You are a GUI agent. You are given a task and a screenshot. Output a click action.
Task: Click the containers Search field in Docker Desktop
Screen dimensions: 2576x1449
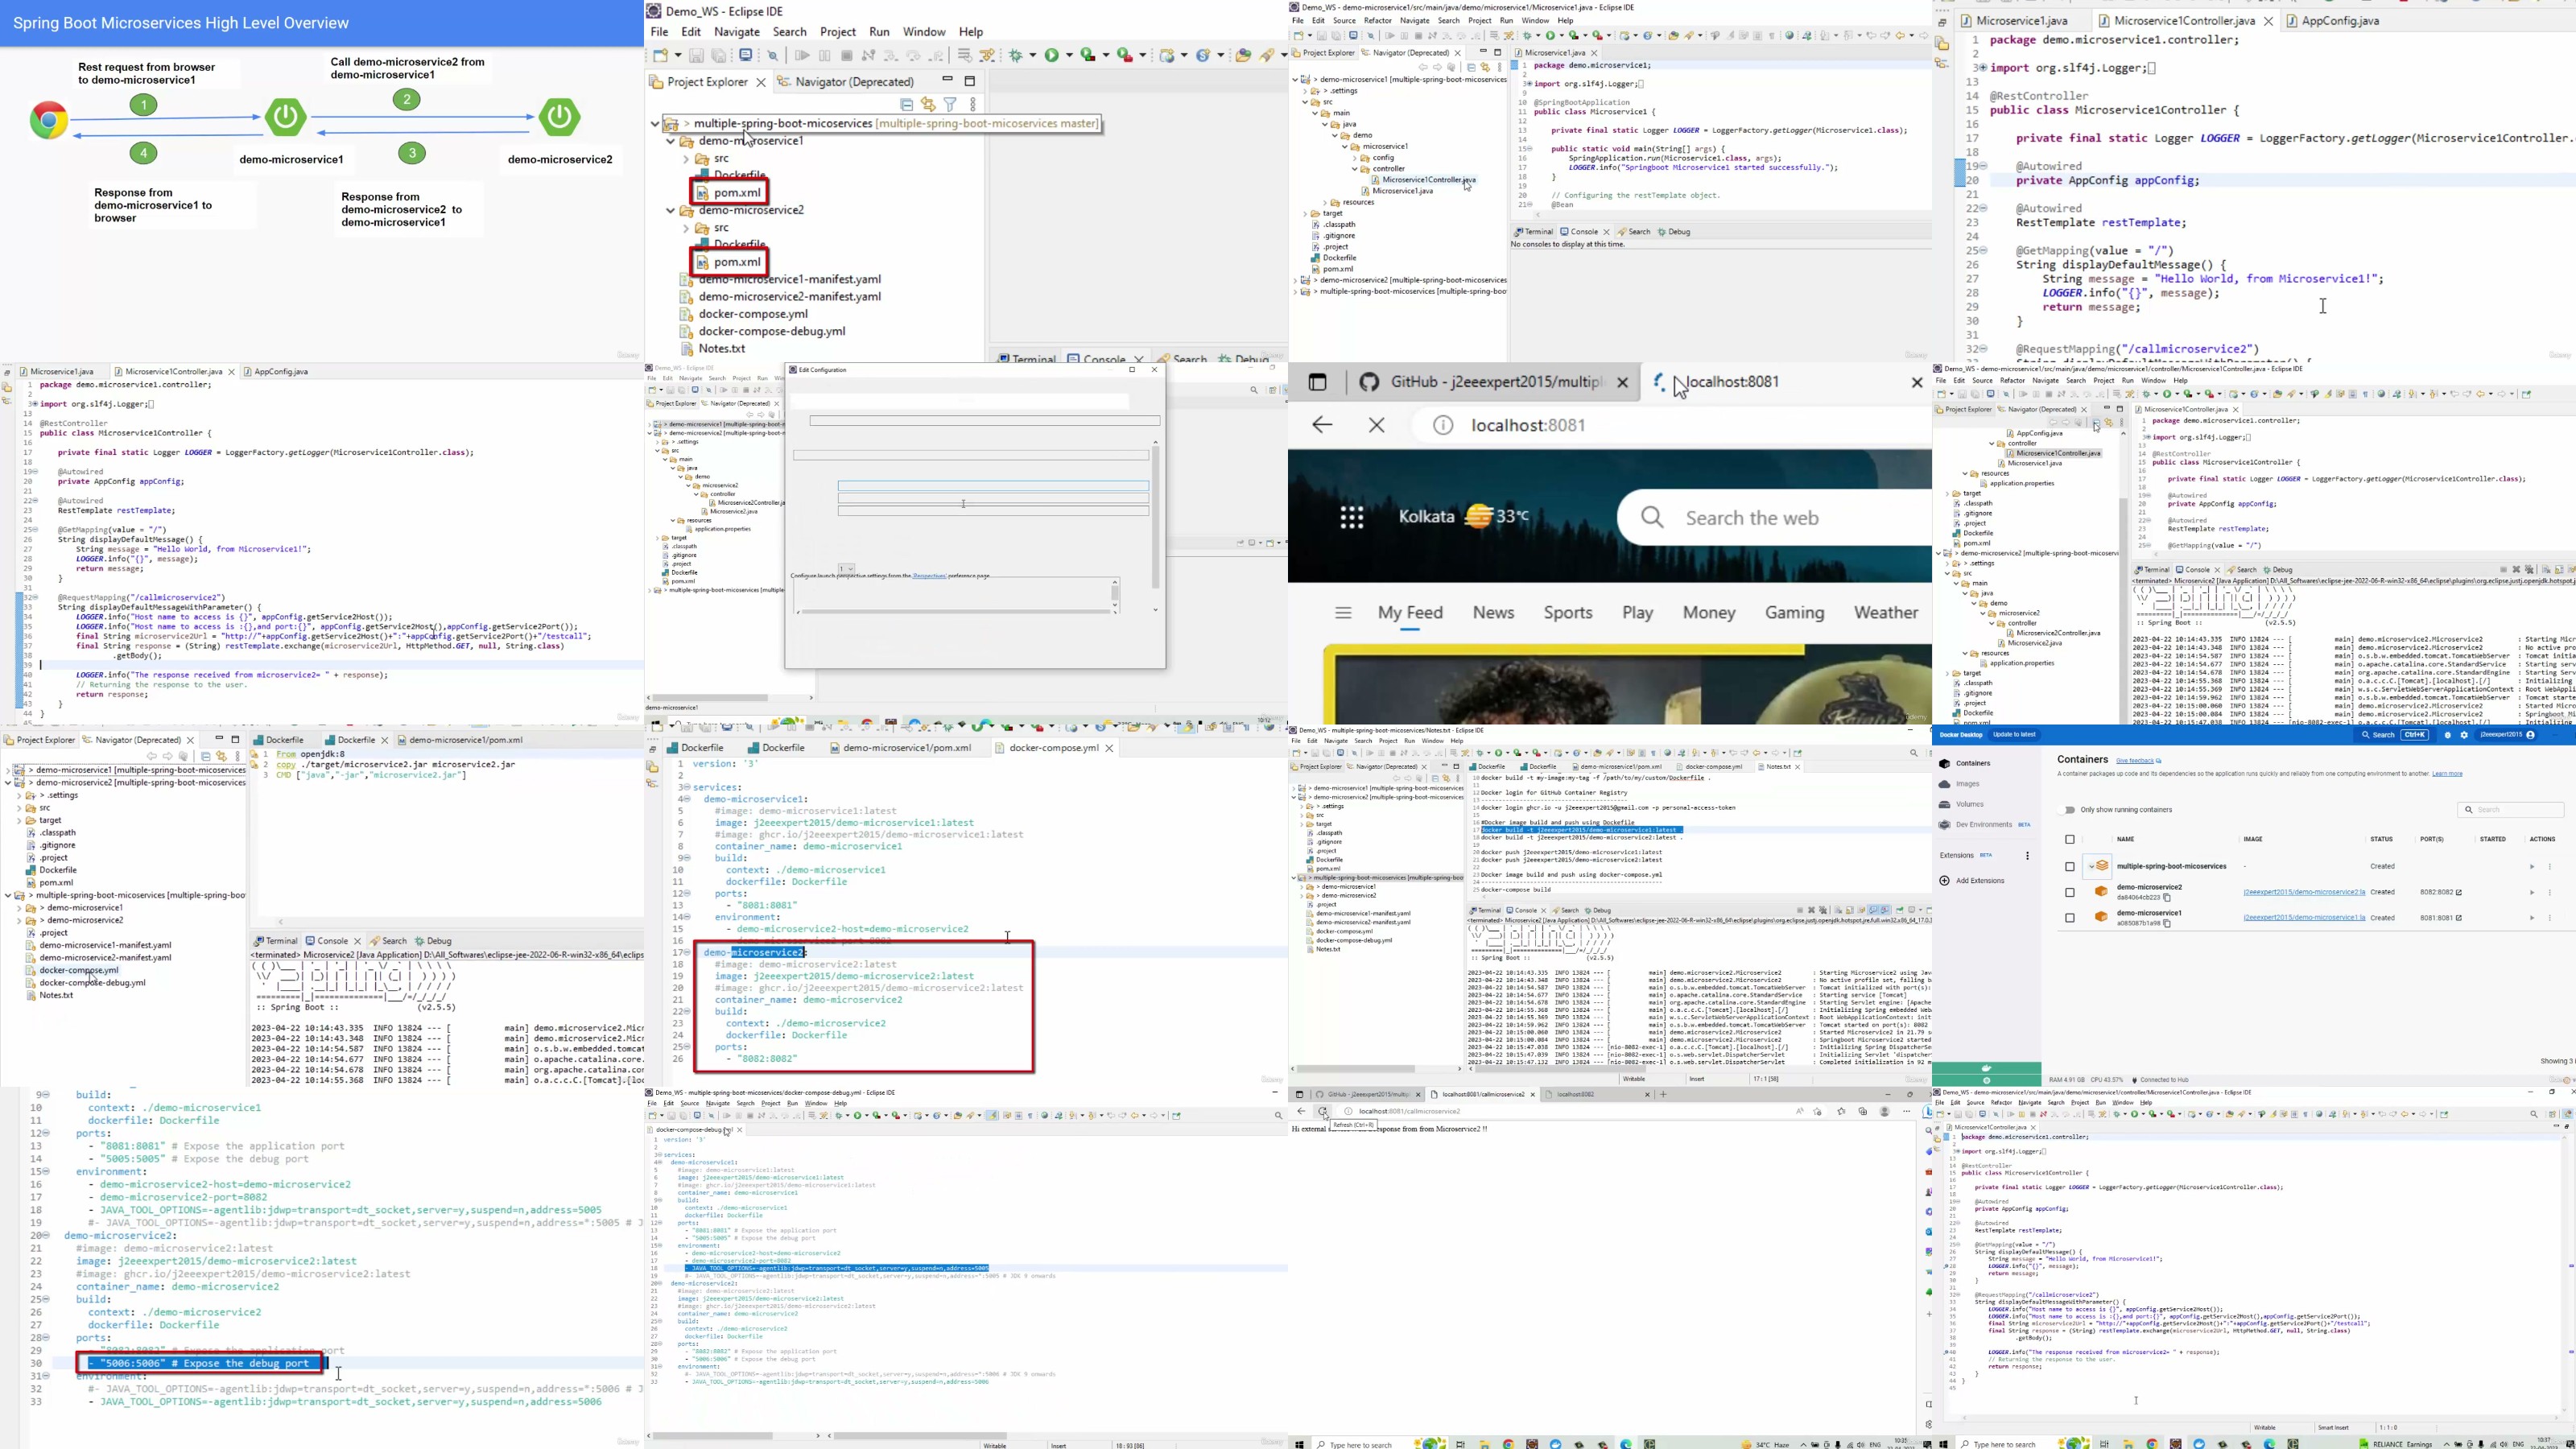click(x=2510, y=810)
